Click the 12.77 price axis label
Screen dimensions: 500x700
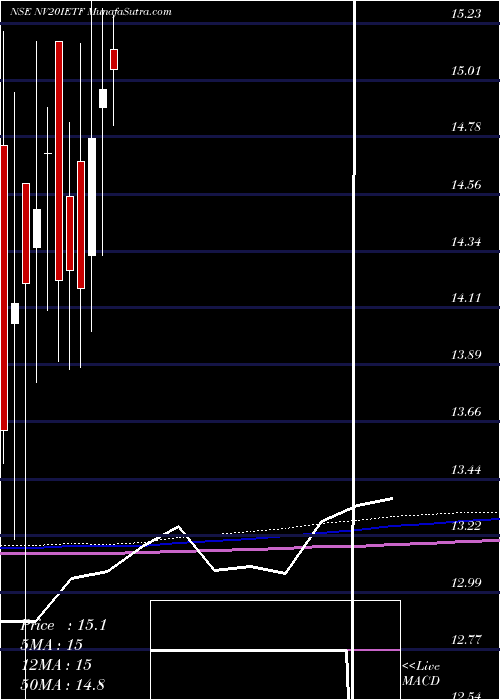pos(466,640)
